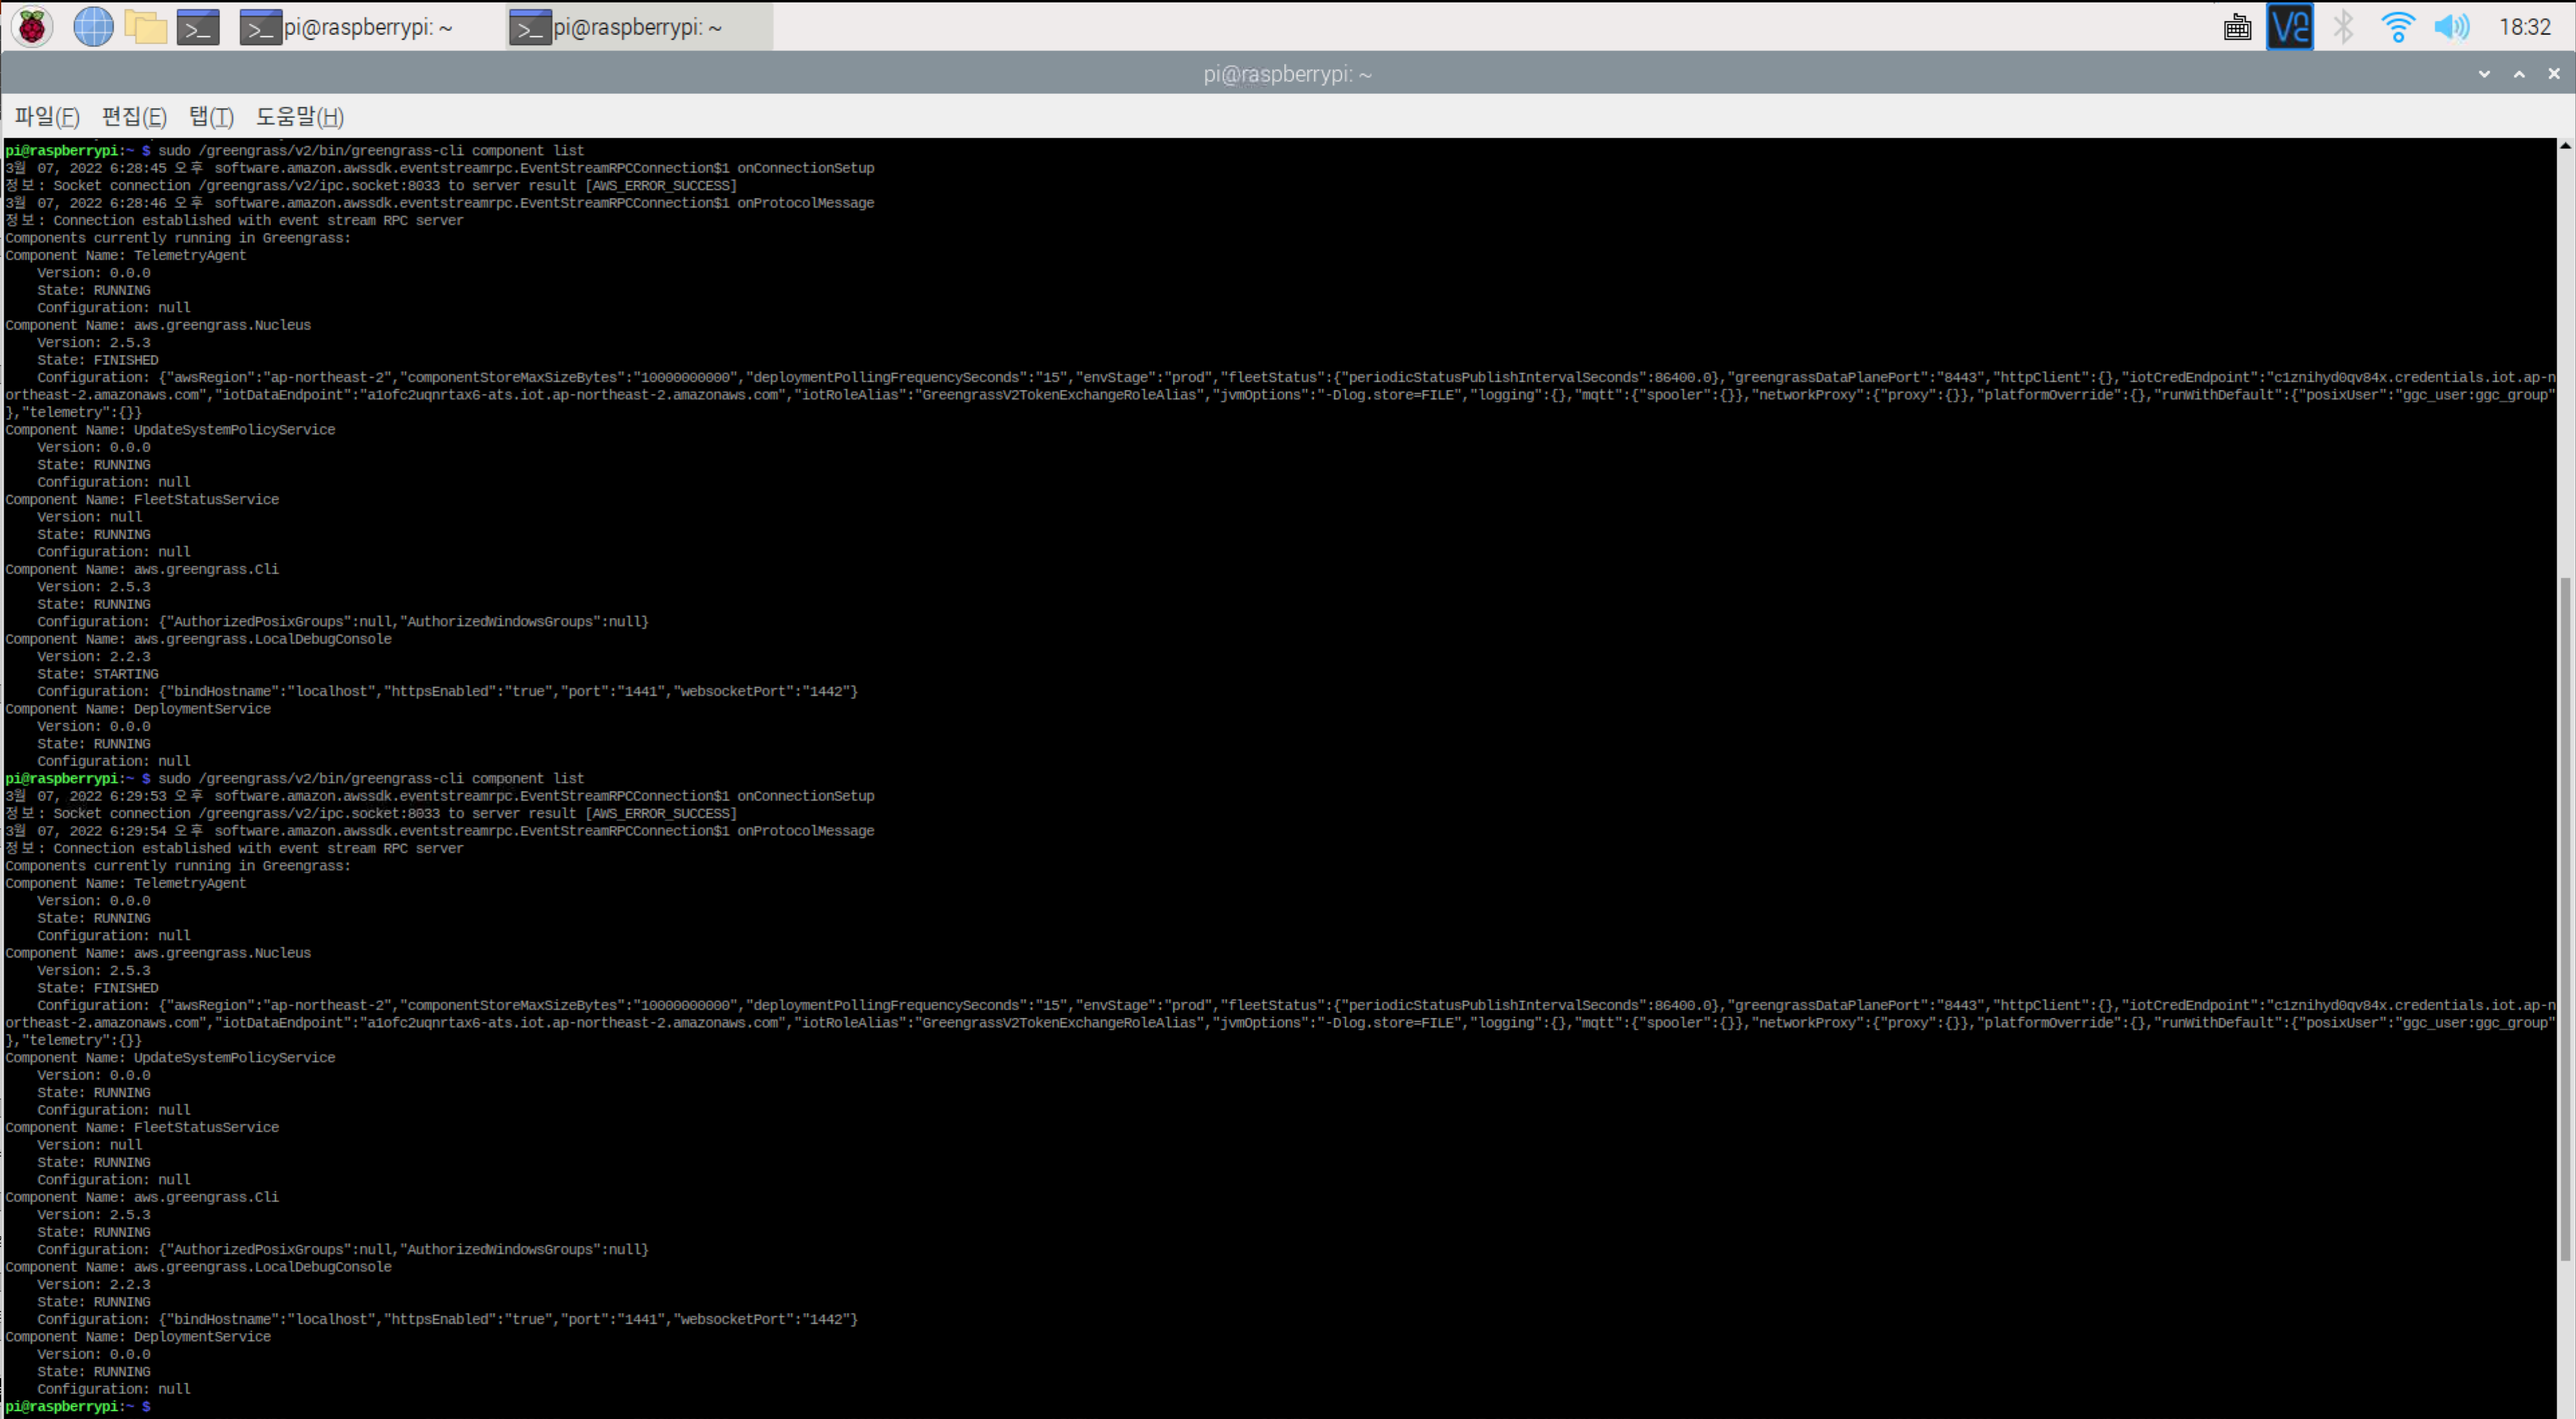2576x1419 pixels.
Task: Launch the web browser globe icon
Action: coord(93,27)
